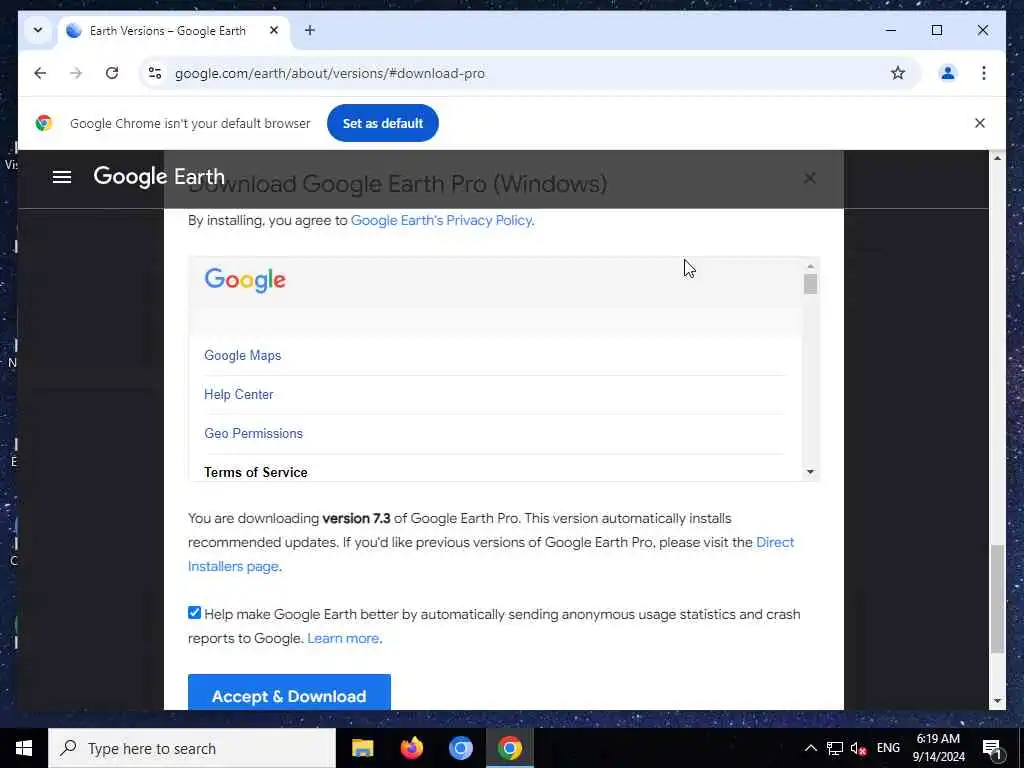The height and width of the screenshot is (768, 1024).
Task: Click the page scrollbar up arrow
Action: (x=997, y=158)
